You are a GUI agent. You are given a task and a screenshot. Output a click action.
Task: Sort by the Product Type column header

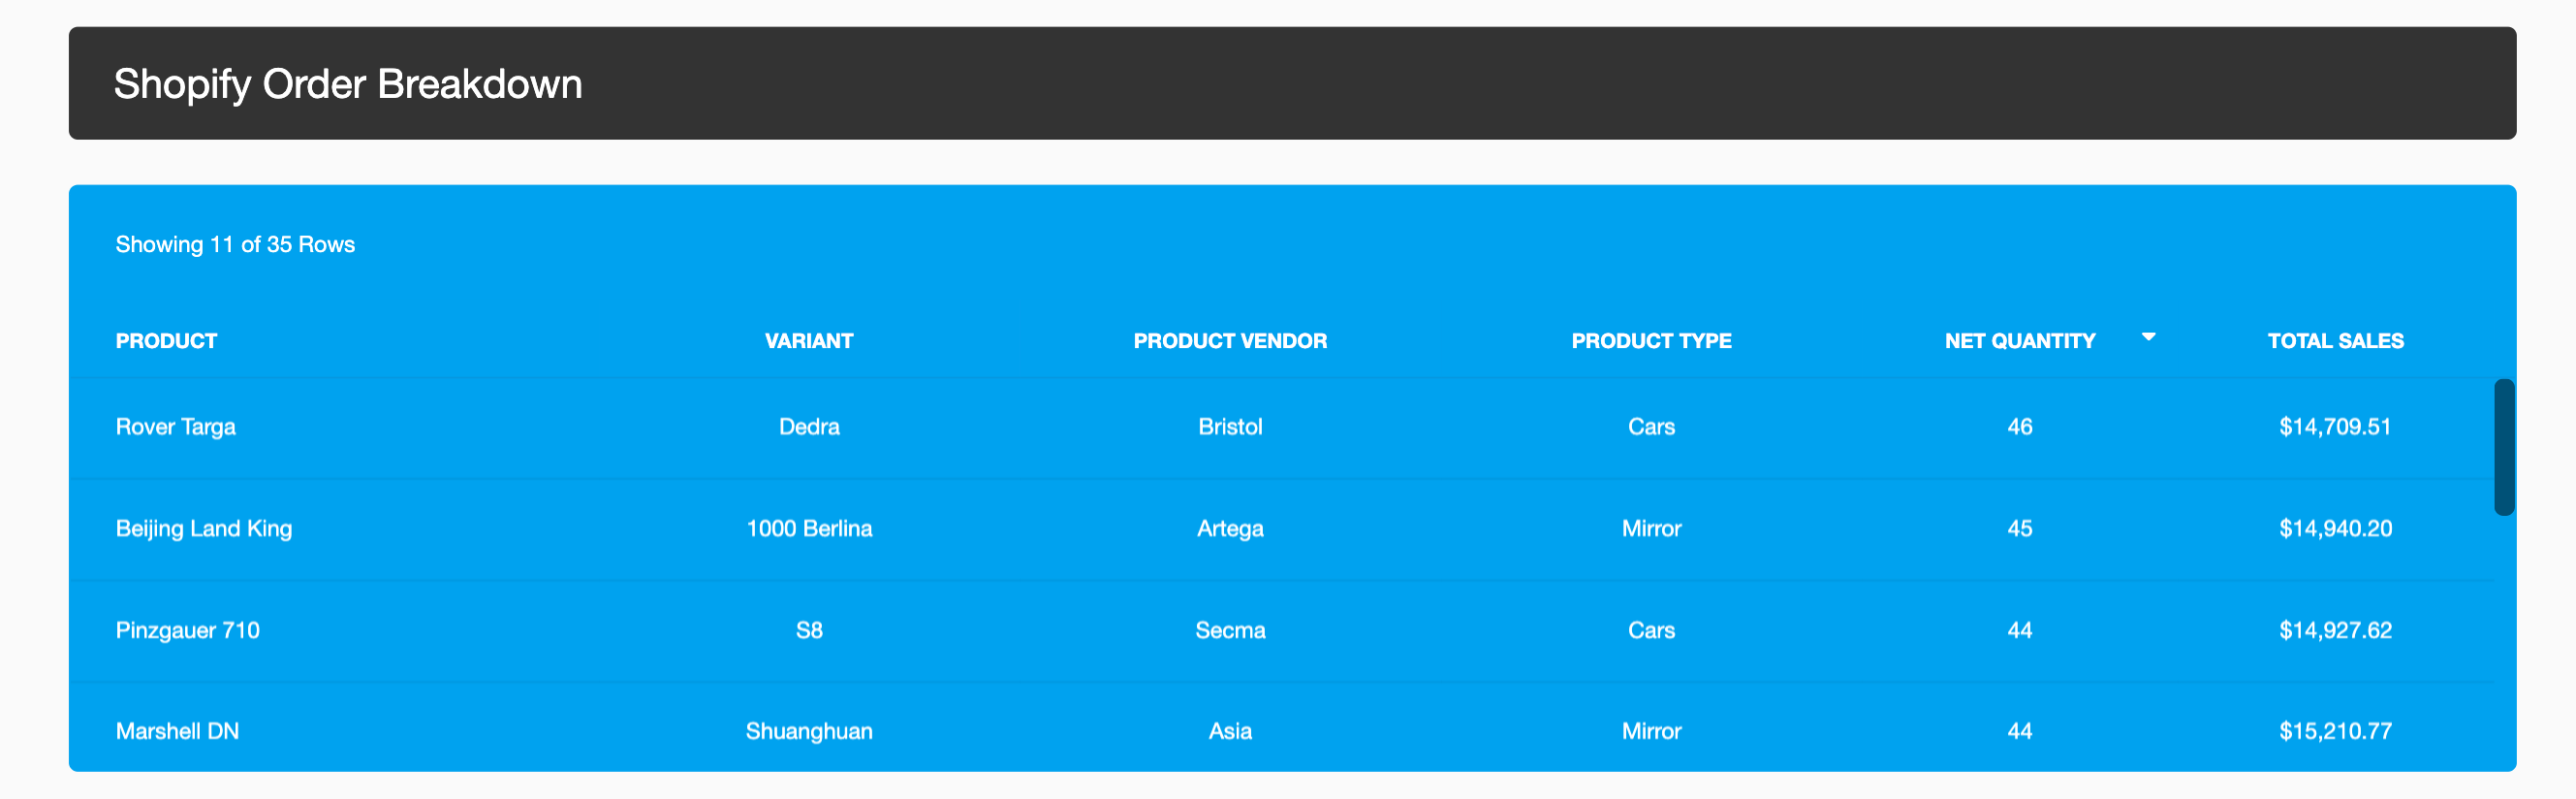tap(1651, 341)
